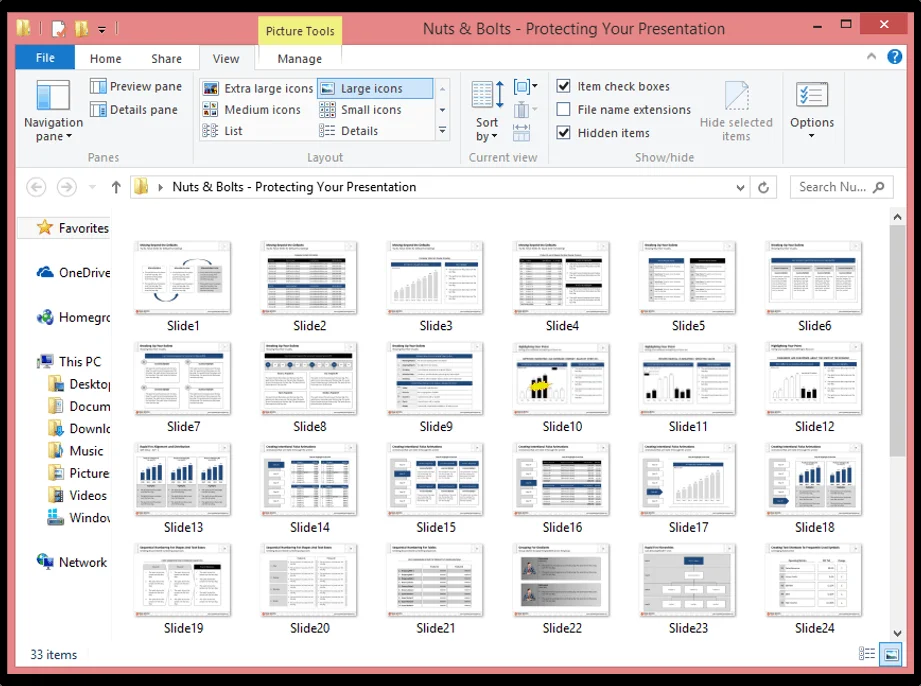This screenshot has height=686, width=921.
Task: Switch to the Home ribbon tab
Action: coord(106,59)
